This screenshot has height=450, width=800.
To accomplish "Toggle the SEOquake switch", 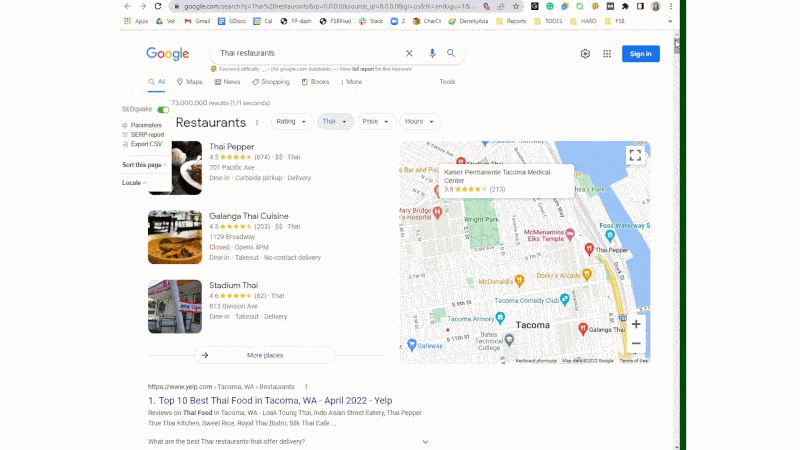I will (x=163, y=110).
